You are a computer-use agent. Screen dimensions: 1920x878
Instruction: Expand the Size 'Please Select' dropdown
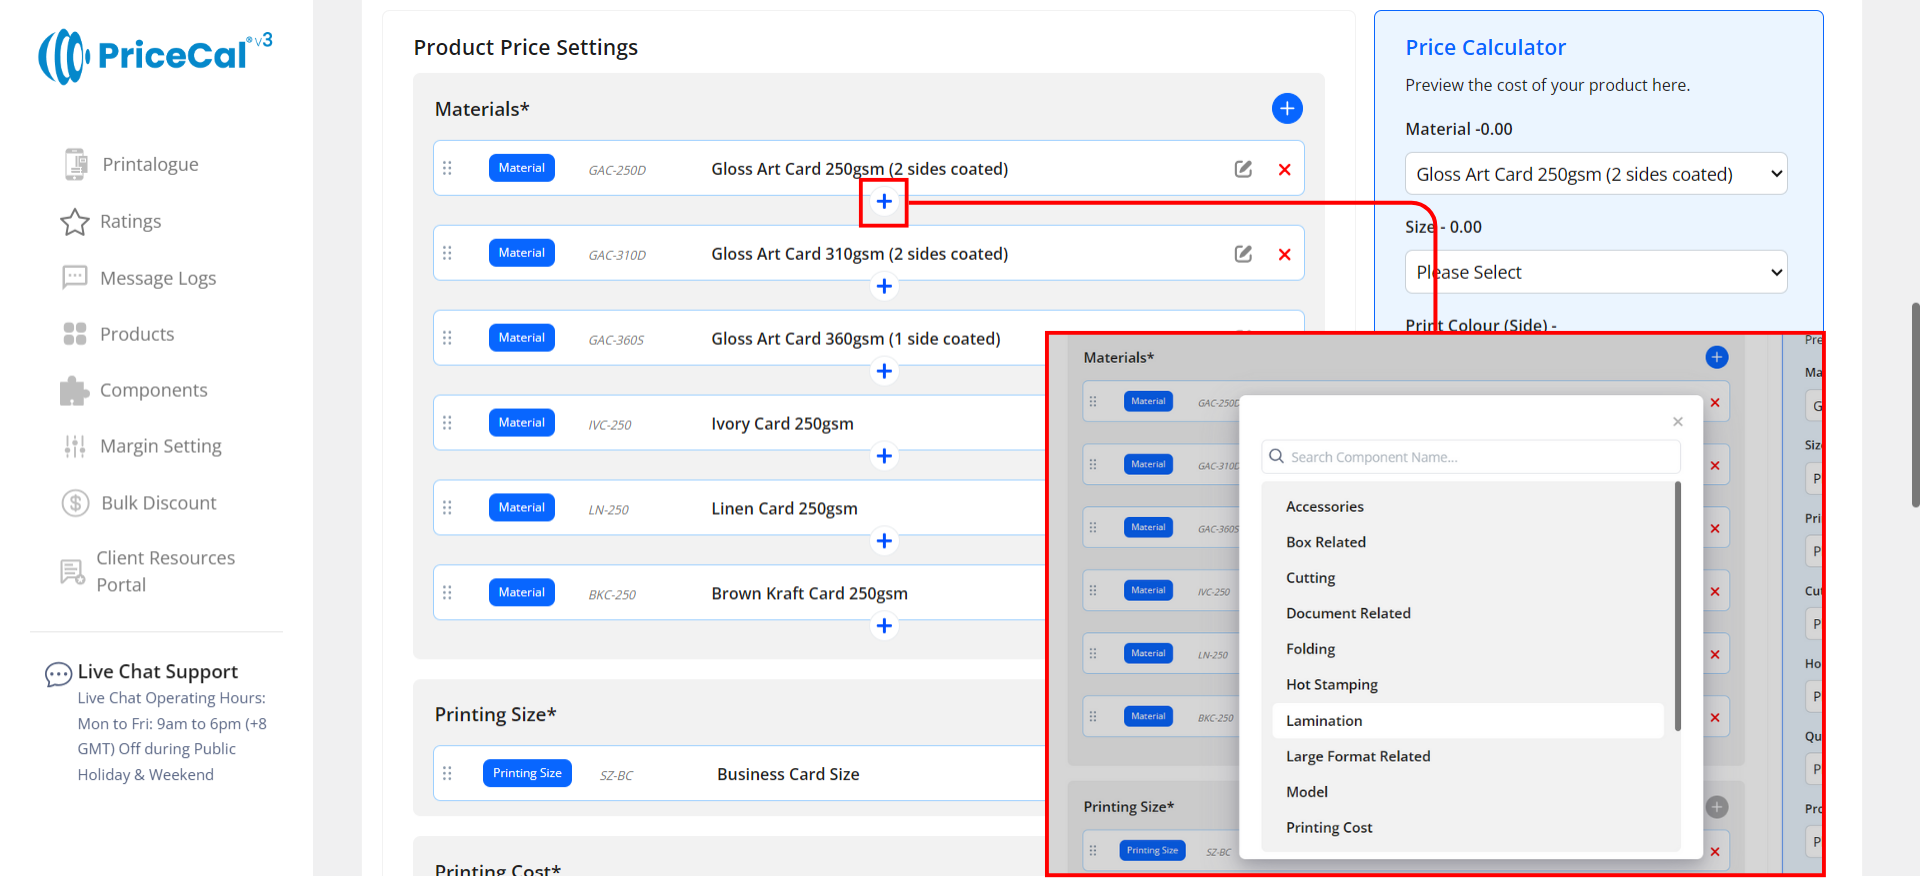1595,272
